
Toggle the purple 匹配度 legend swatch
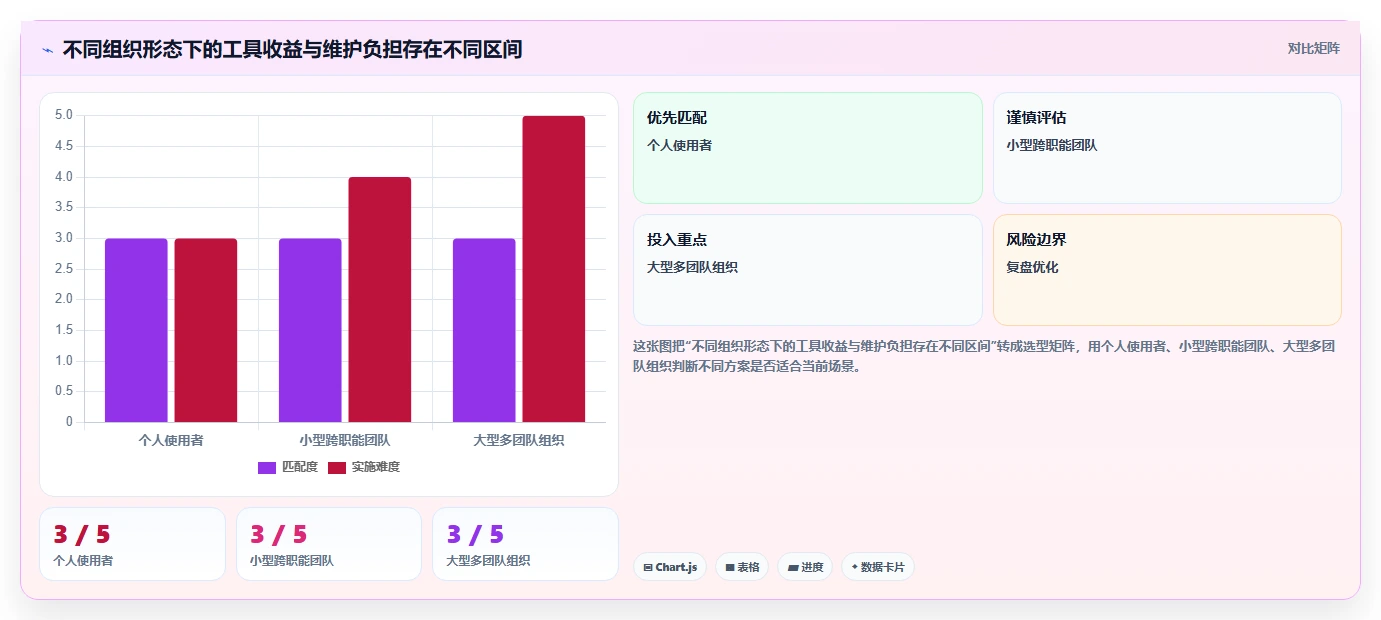pos(266,467)
